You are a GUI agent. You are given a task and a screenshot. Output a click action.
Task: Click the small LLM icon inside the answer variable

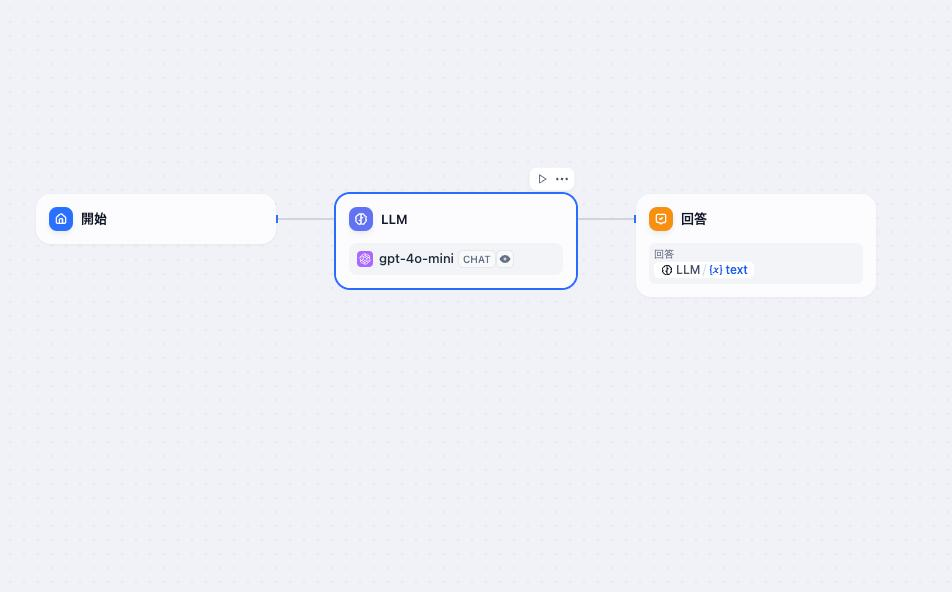[x=667, y=270]
